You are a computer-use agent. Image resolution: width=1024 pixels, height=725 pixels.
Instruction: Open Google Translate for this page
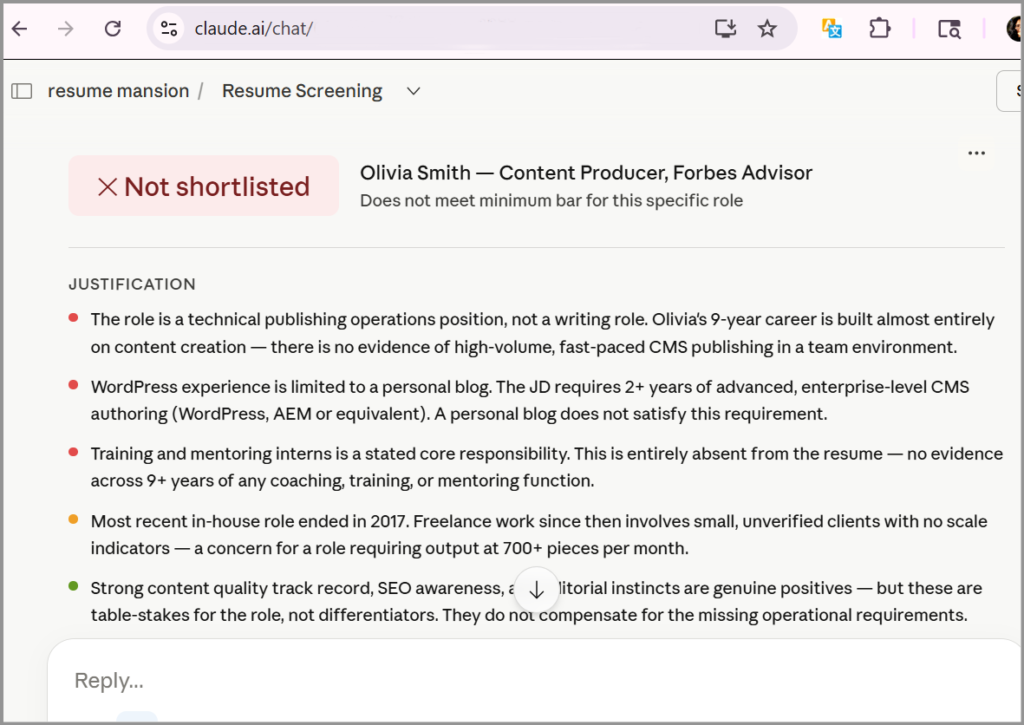point(831,28)
